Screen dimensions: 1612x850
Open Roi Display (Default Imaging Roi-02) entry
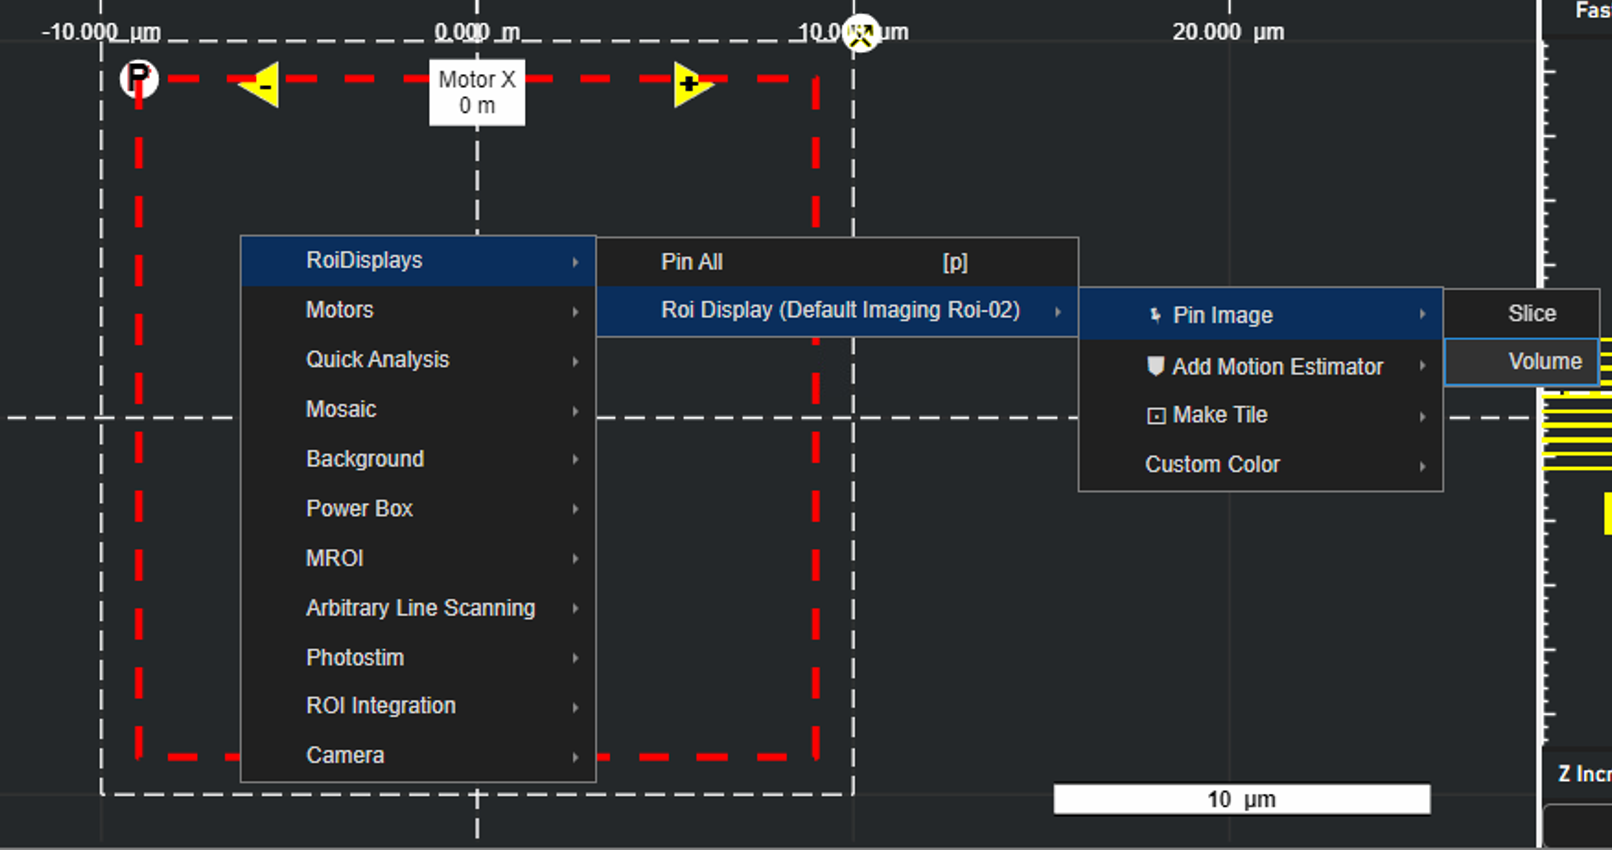click(838, 311)
